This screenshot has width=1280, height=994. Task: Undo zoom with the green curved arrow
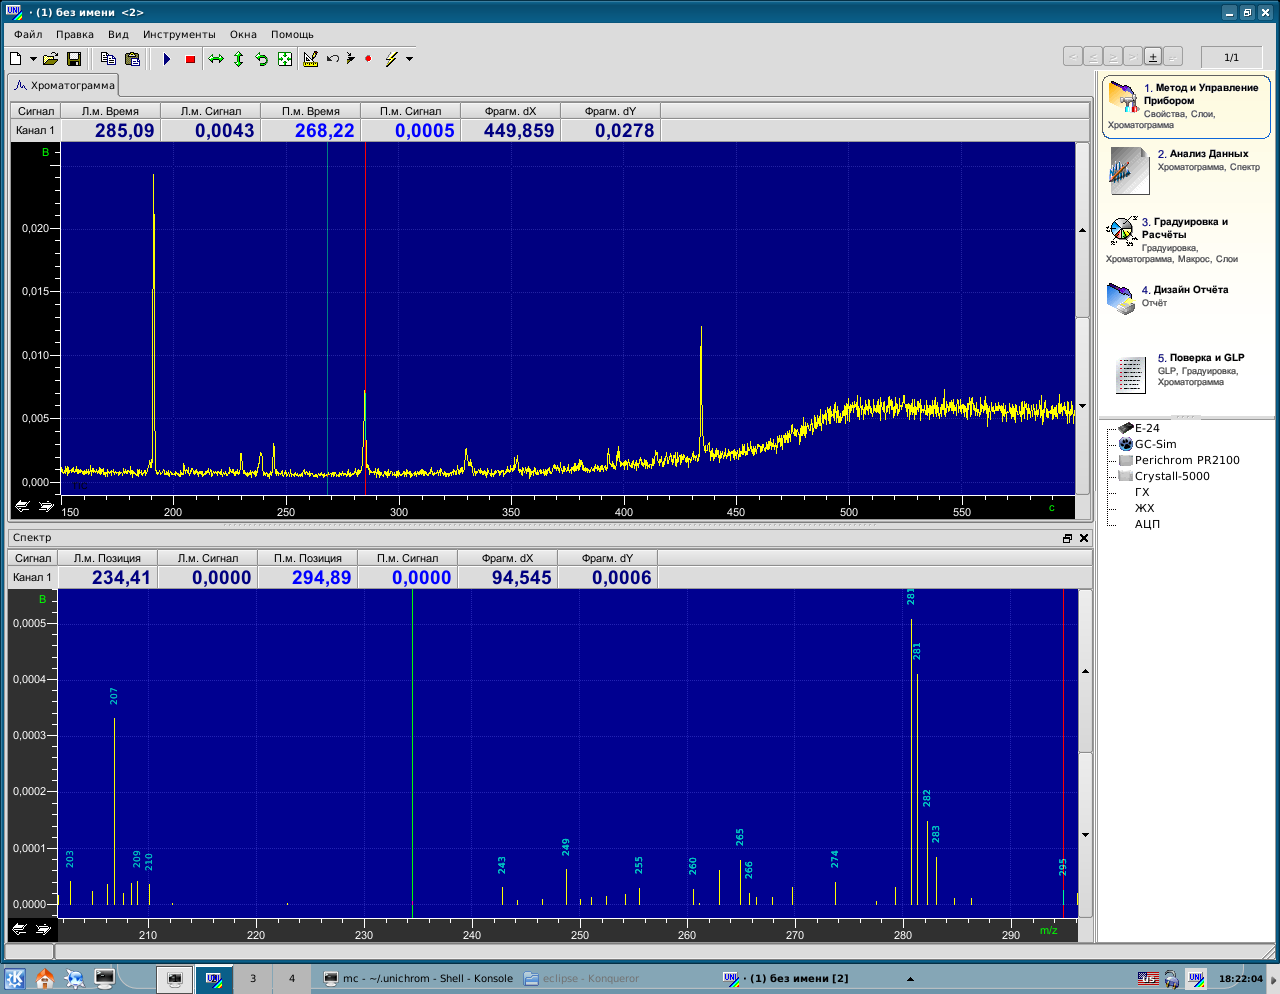click(x=262, y=59)
